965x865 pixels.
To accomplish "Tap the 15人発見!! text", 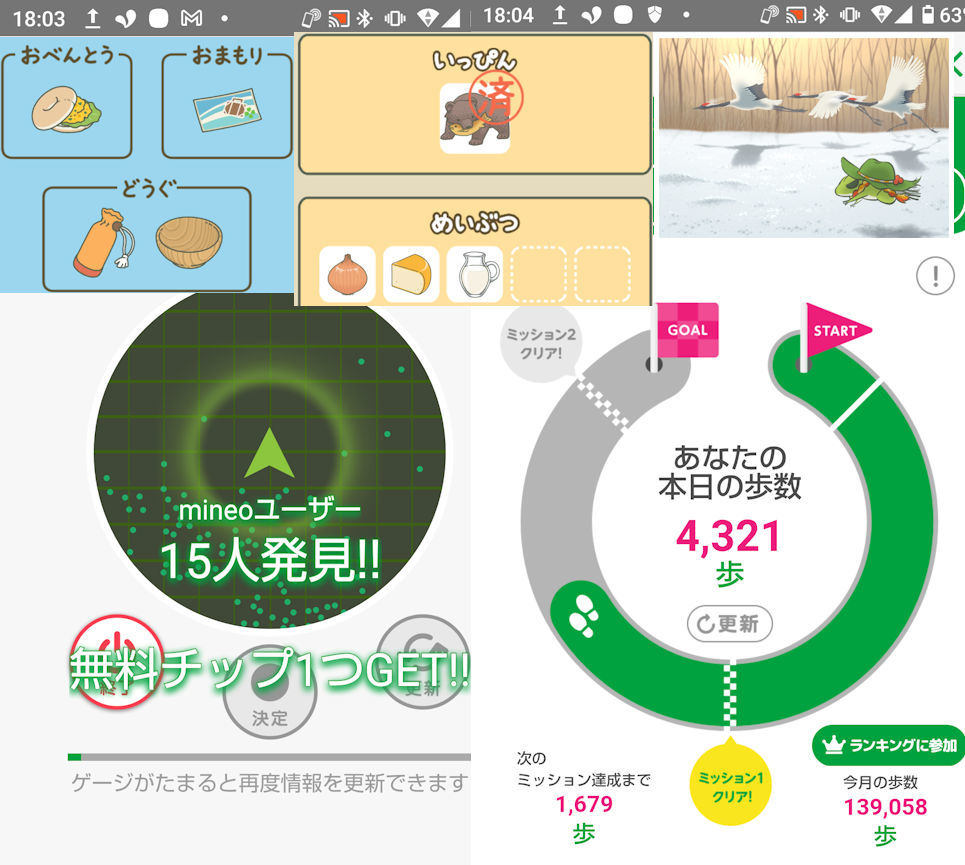I will pos(269,560).
